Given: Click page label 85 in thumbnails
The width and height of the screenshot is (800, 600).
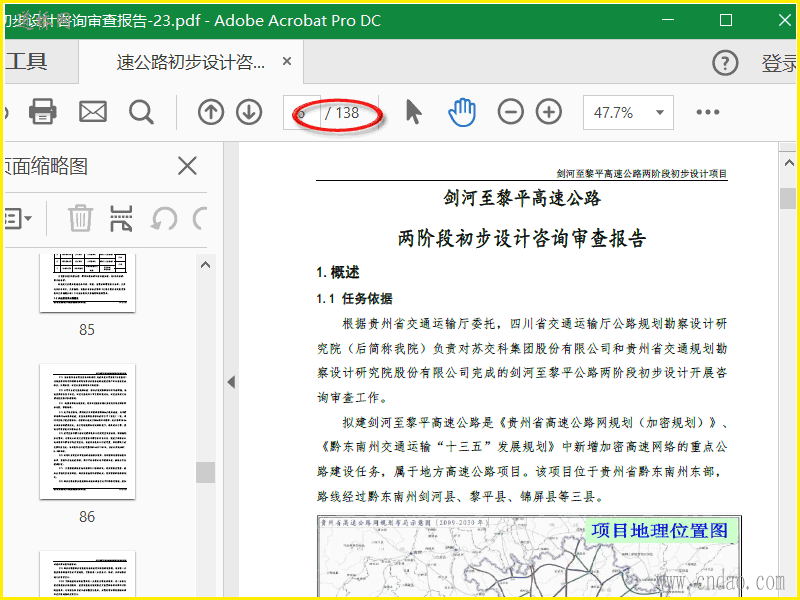Looking at the screenshot, I should click(x=87, y=330).
